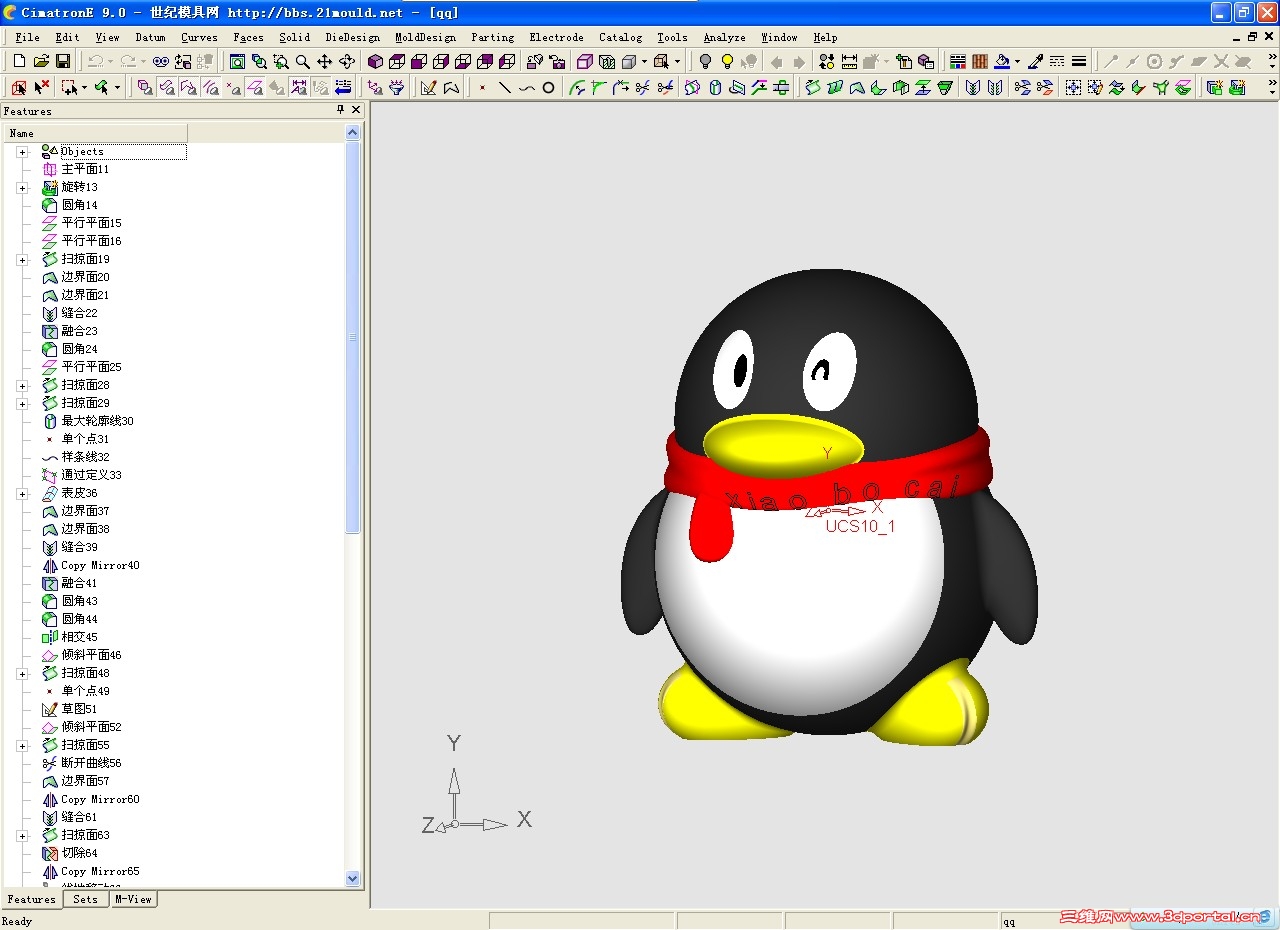Choose the Pan view four-arrow tool
Viewport: 1280px width, 930px height.
325,61
